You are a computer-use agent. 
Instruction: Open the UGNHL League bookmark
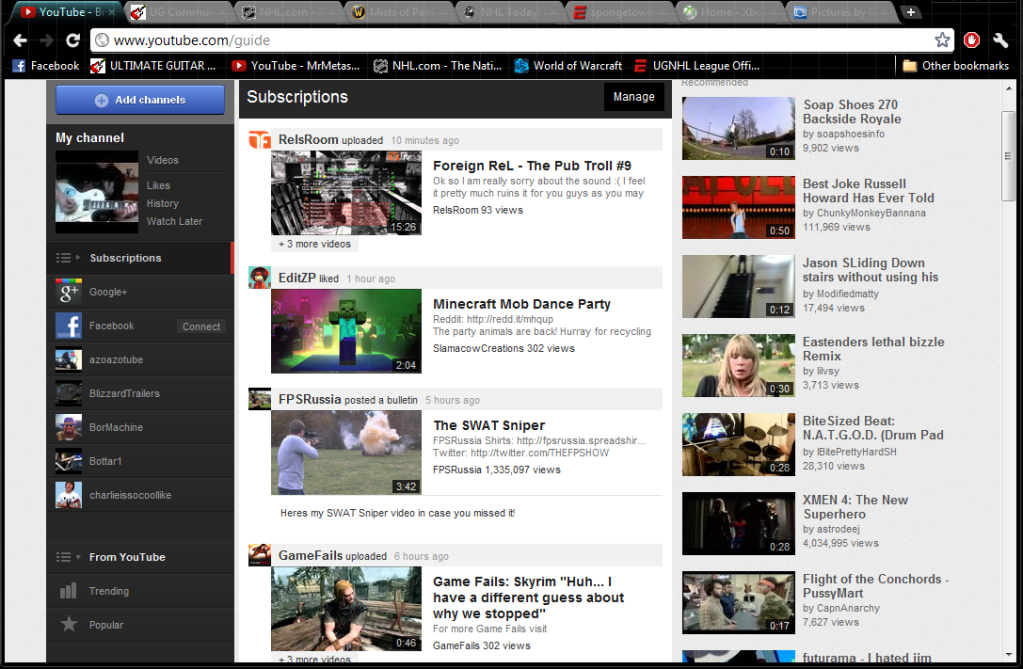697,66
